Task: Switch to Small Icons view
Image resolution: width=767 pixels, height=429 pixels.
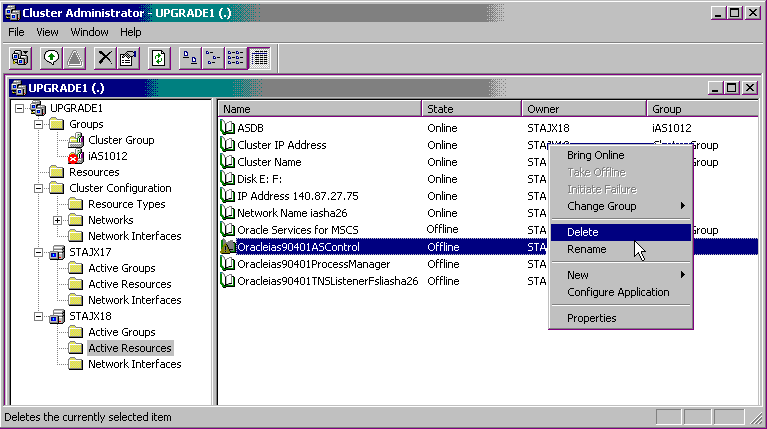Action: 213,58
